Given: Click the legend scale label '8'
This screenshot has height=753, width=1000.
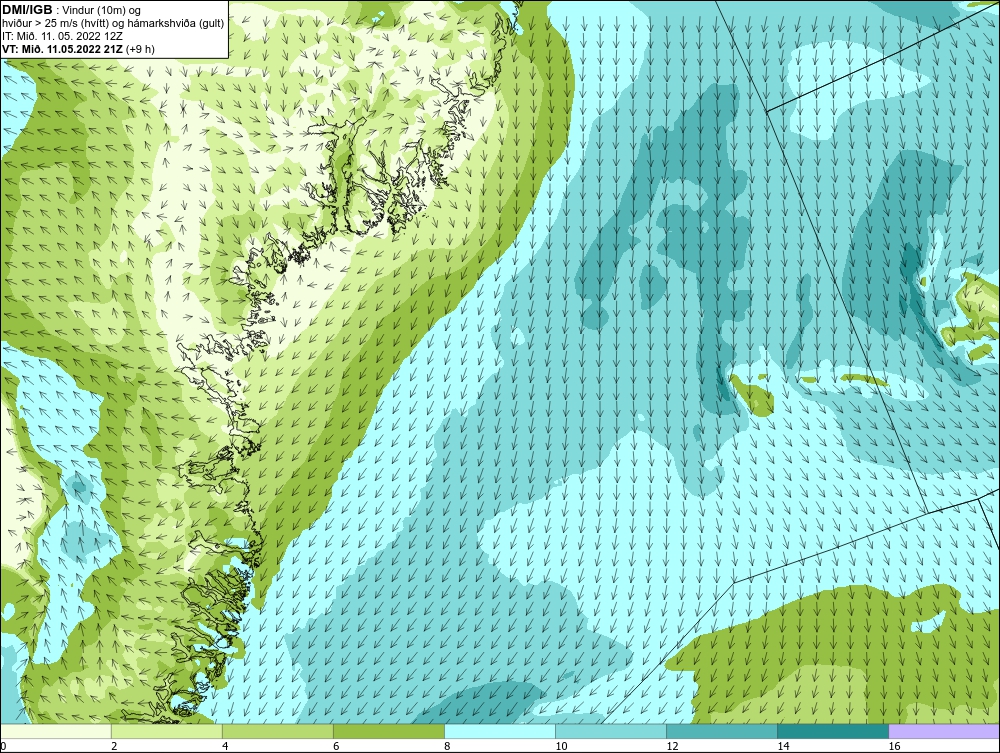Looking at the screenshot, I should (x=447, y=746).
